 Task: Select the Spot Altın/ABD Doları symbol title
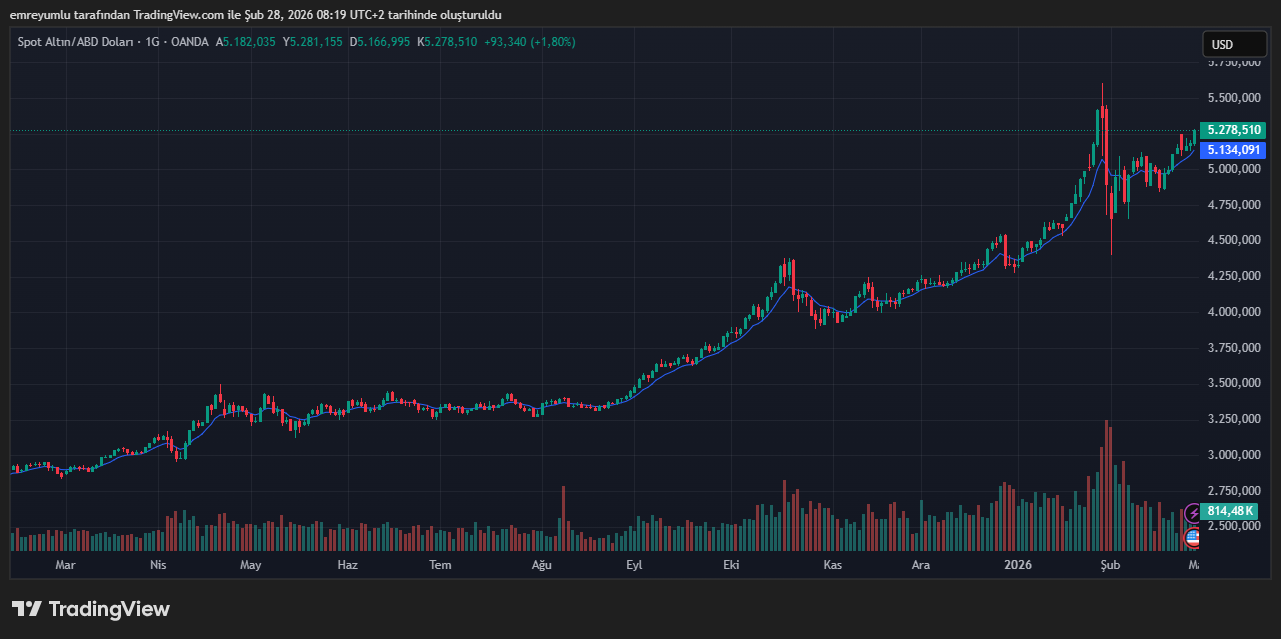(x=78, y=42)
